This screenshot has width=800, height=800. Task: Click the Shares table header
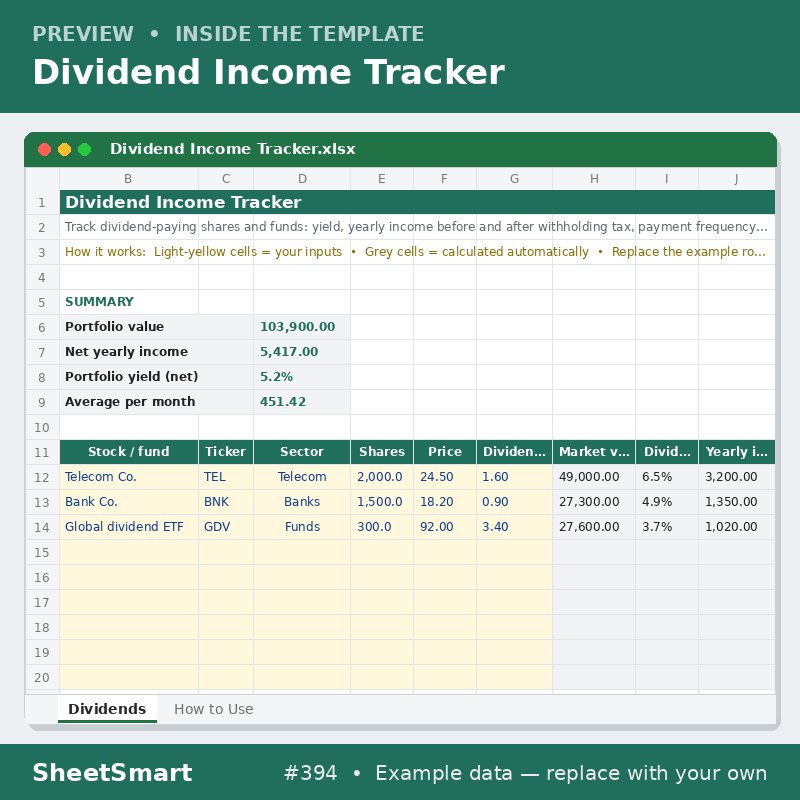pos(382,452)
